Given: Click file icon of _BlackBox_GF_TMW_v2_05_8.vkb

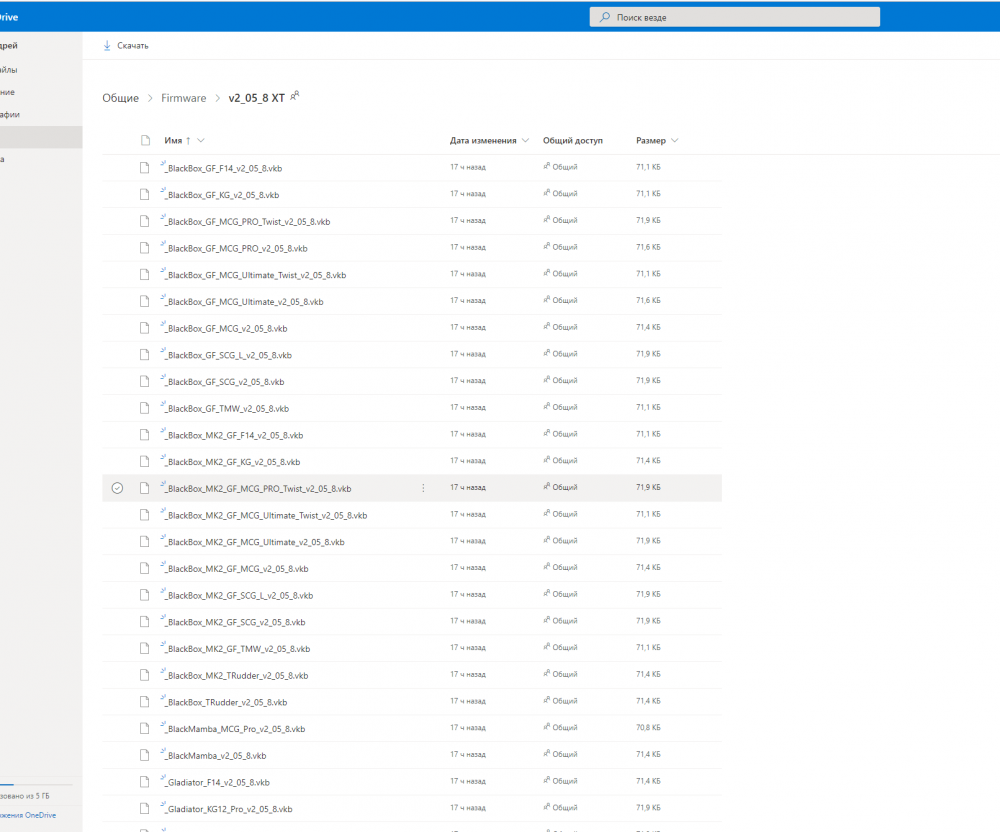Looking at the screenshot, I should 145,408.
